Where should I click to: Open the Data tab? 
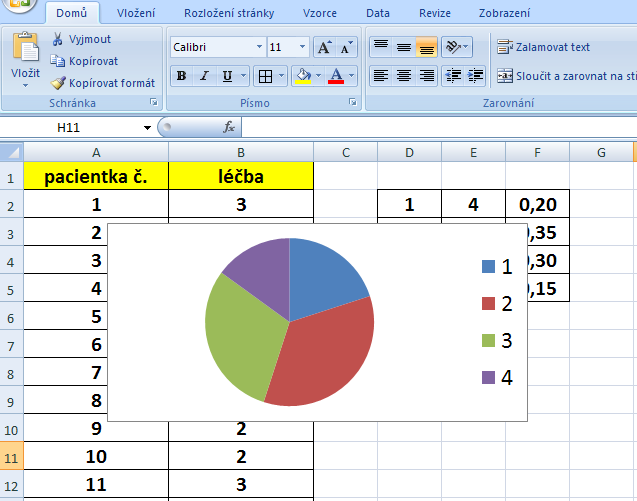pos(378,13)
